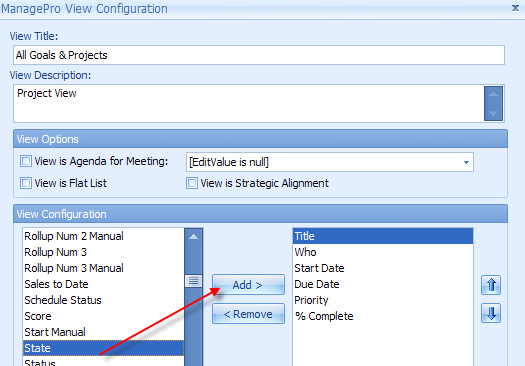This screenshot has width=525, height=366.
Task: Select Rollup Num 2 Manual in available list
Action: pos(103,236)
